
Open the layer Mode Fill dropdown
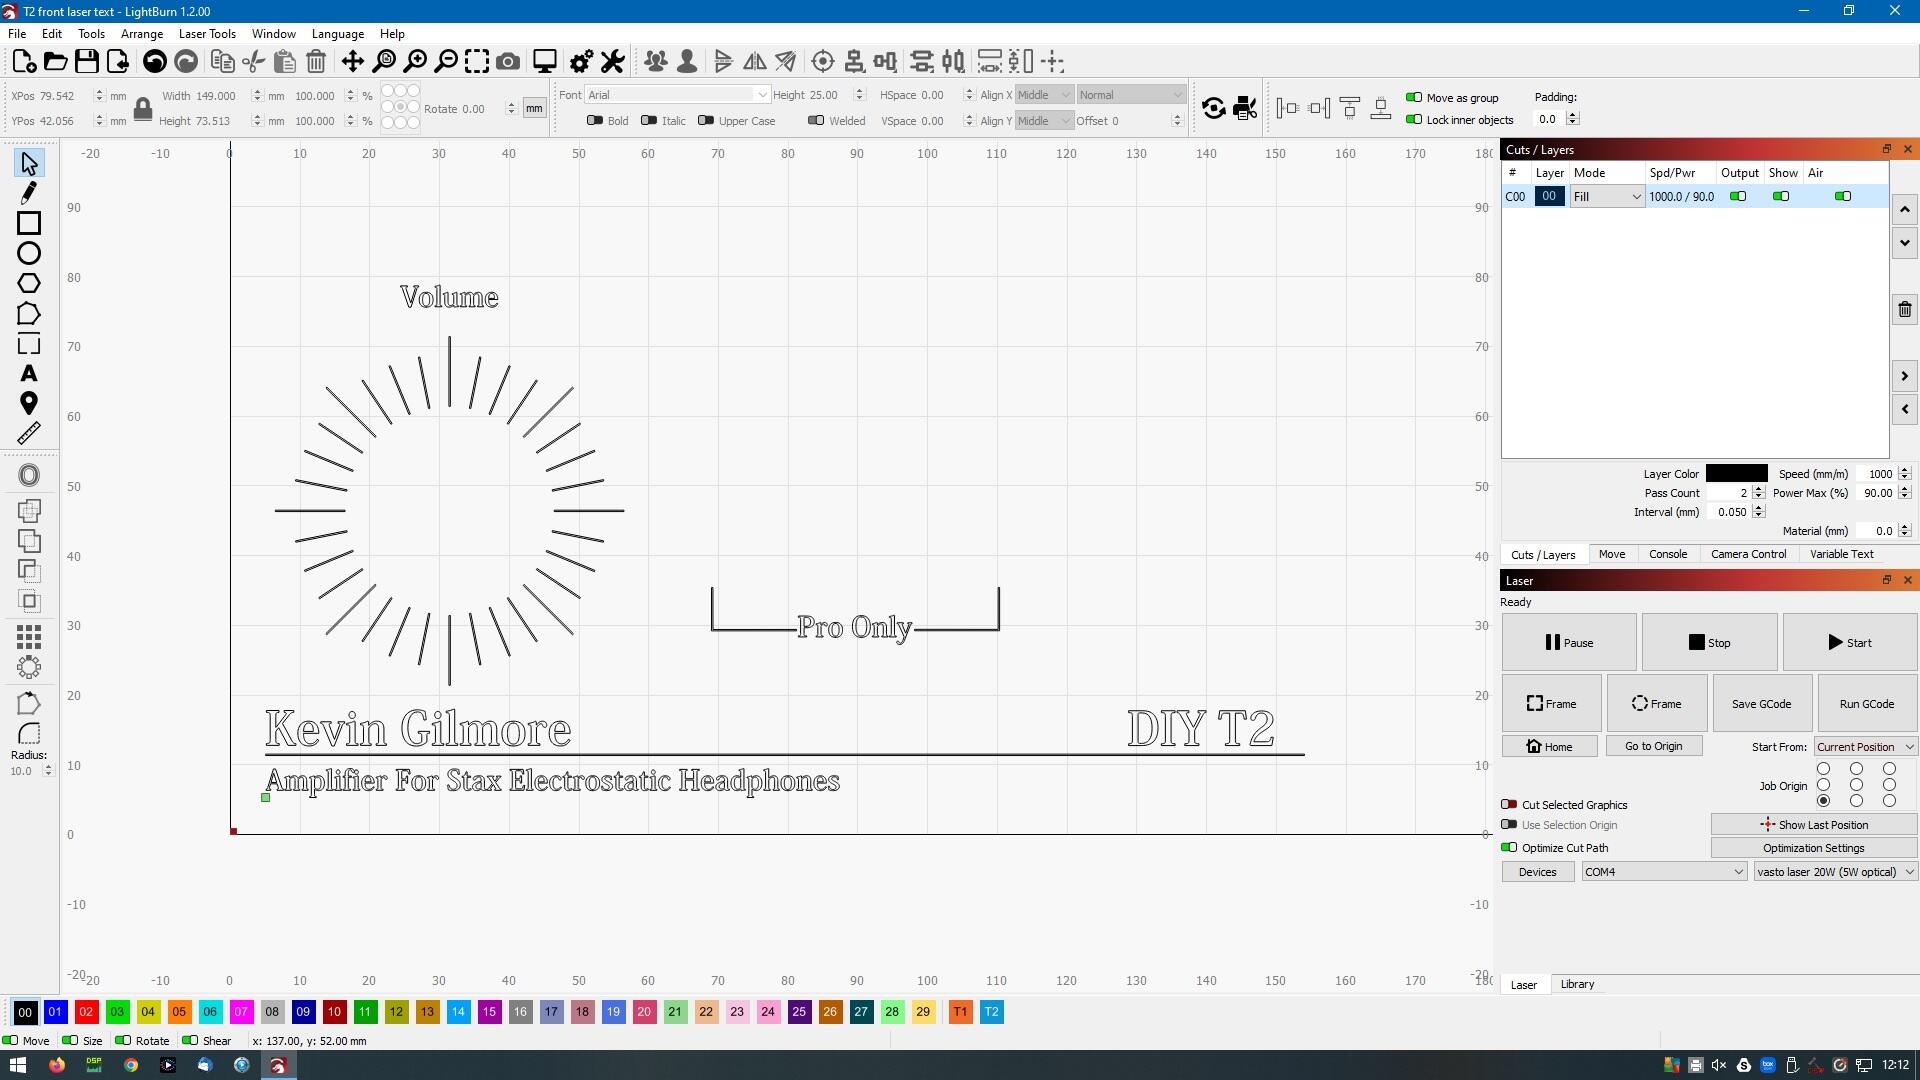pyautogui.click(x=1606, y=197)
